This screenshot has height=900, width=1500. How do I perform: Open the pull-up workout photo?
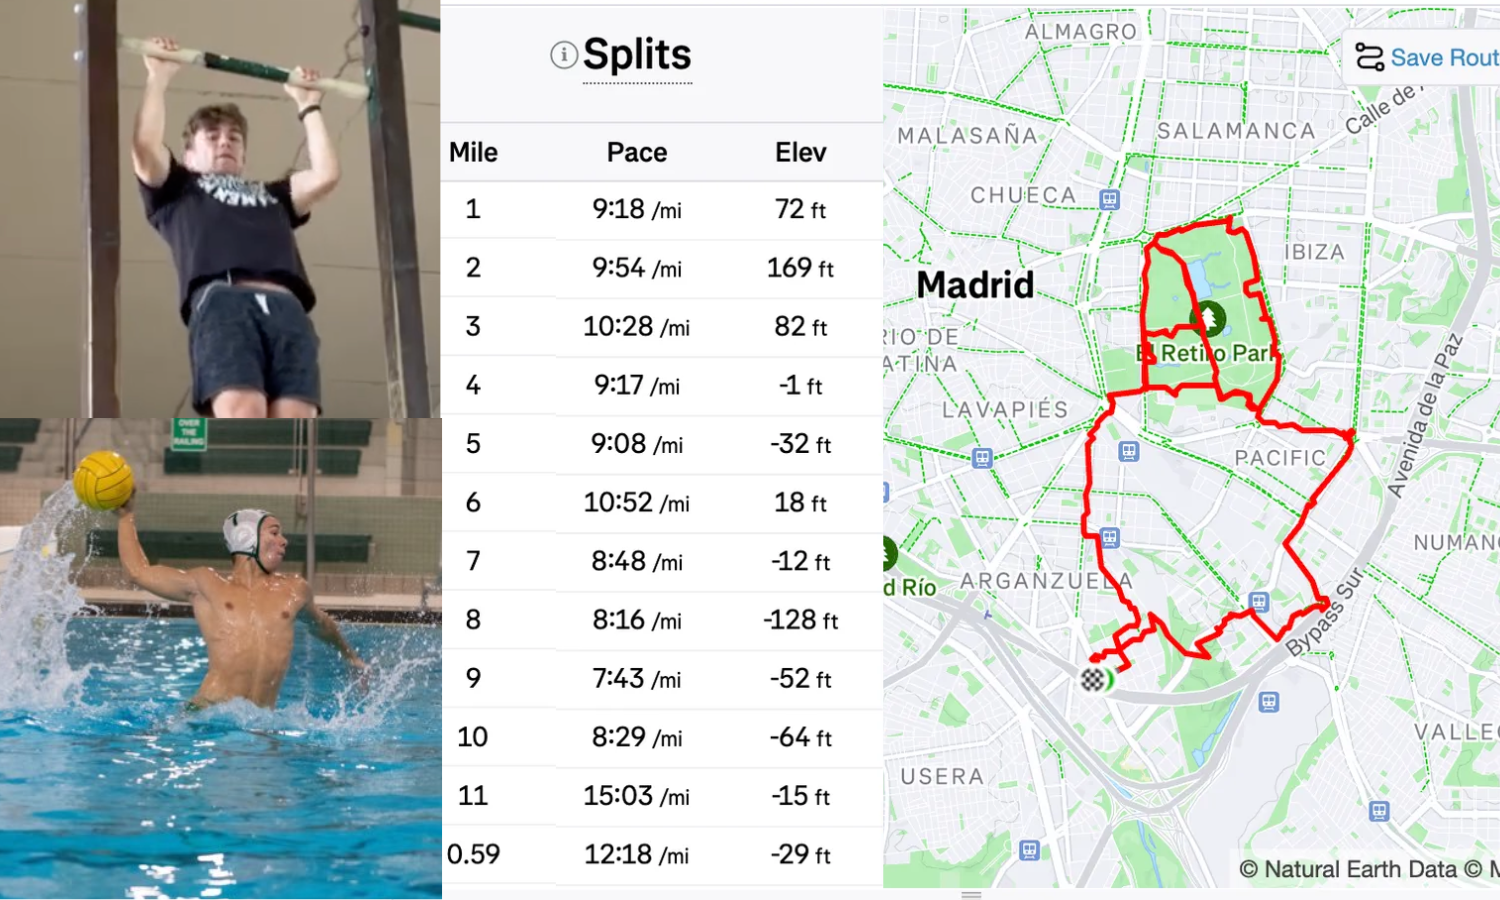(220, 208)
